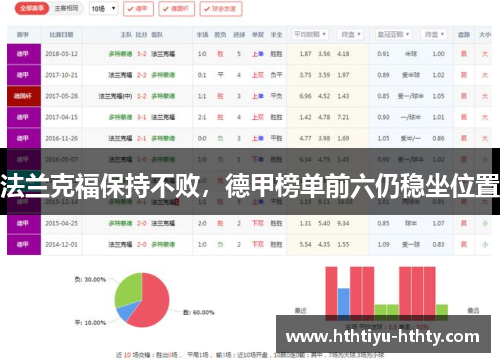Click the 胜负 column header
The height and width of the screenshot is (362, 500).
tap(220, 34)
